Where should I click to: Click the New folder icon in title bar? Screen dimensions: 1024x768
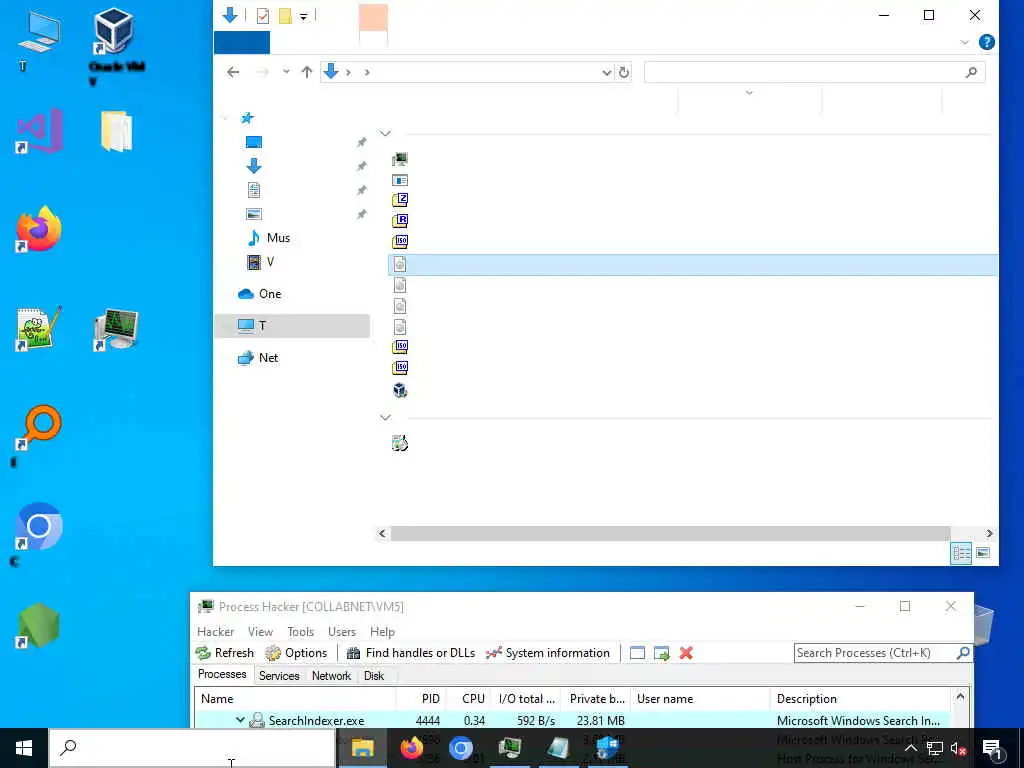click(x=285, y=16)
